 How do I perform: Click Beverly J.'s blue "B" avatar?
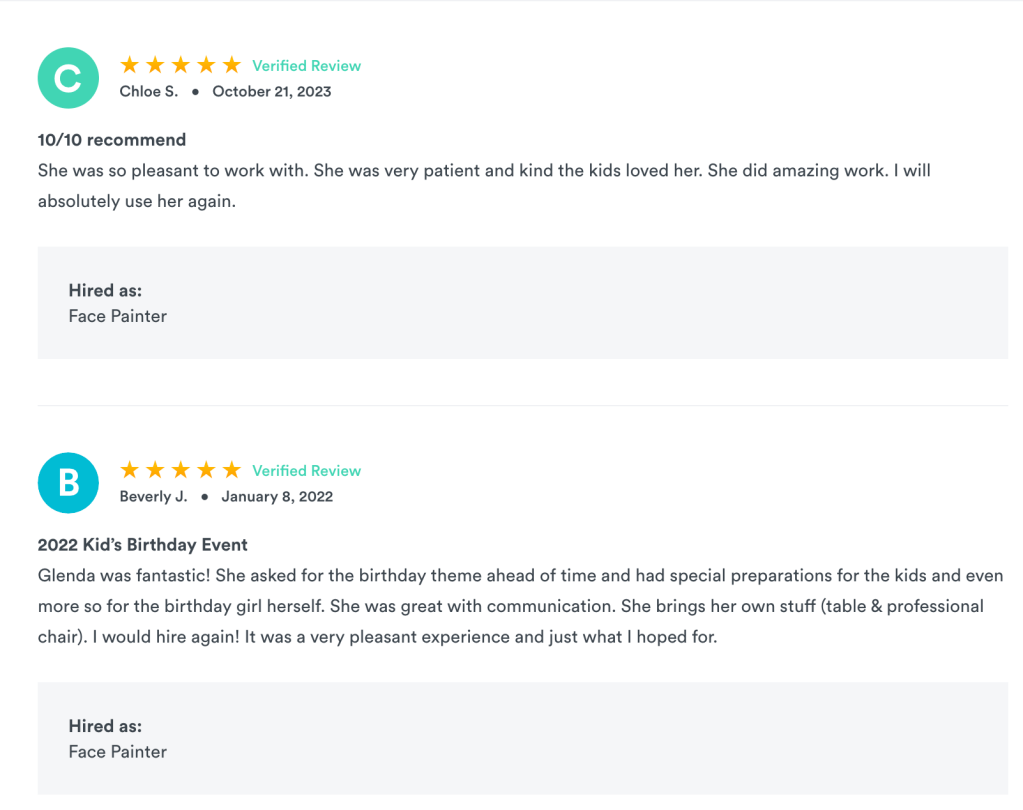click(68, 483)
